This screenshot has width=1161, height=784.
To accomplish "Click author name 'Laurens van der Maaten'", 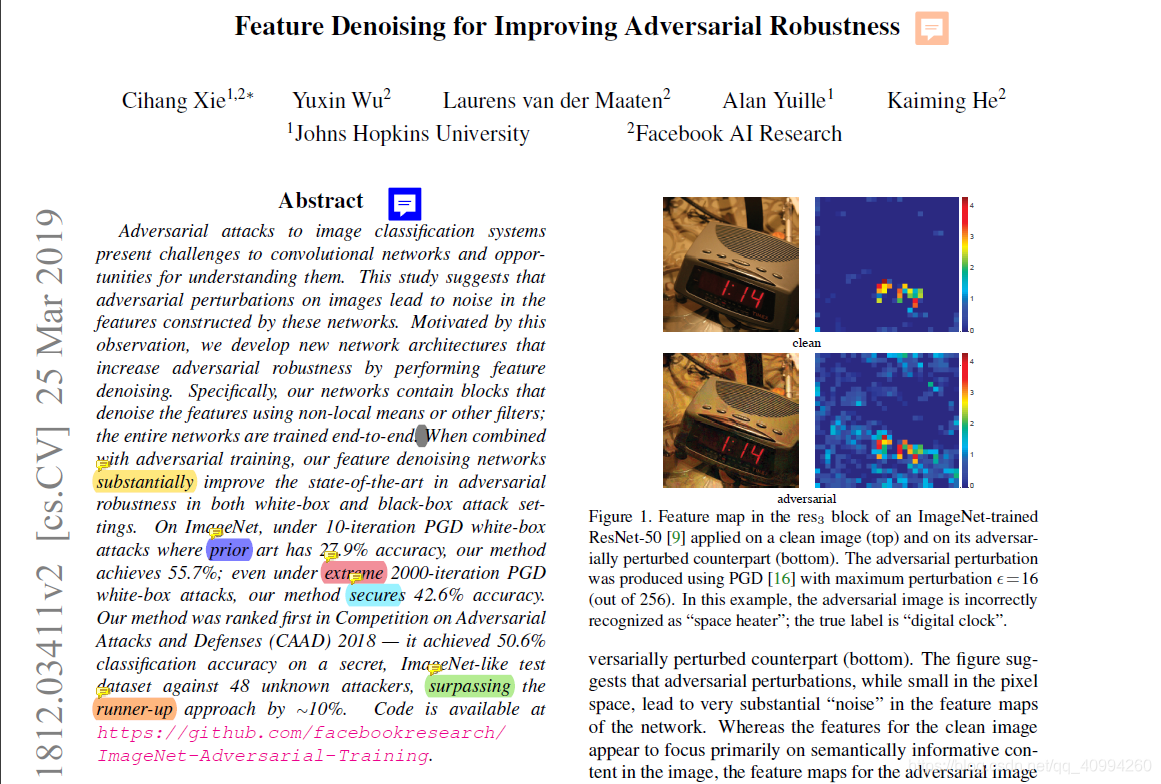I will click(552, 101).
